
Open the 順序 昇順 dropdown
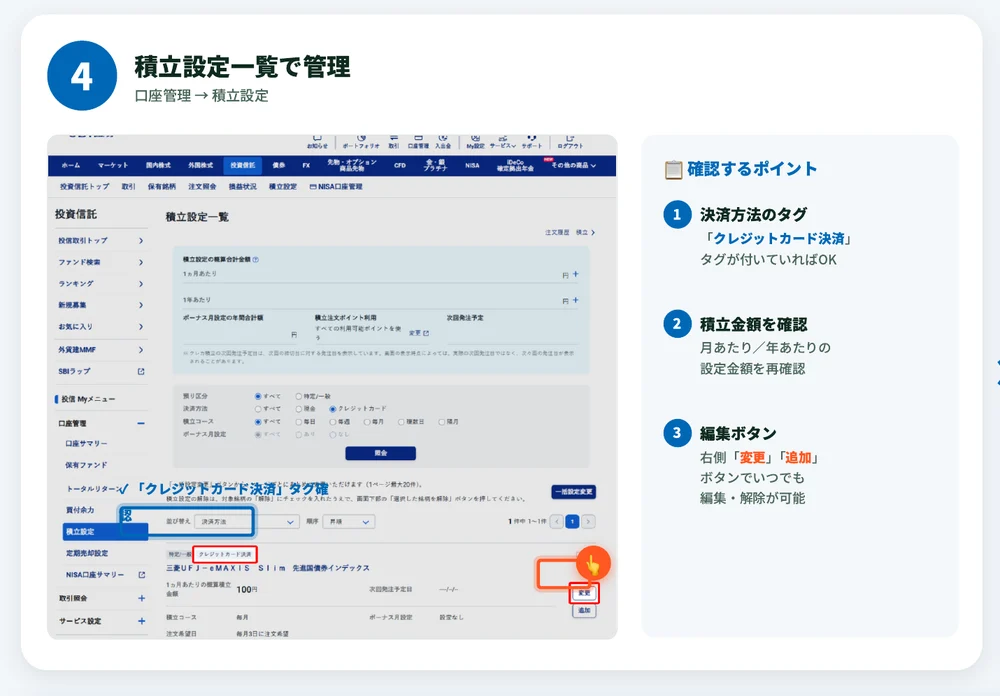[x=349, y=522]
